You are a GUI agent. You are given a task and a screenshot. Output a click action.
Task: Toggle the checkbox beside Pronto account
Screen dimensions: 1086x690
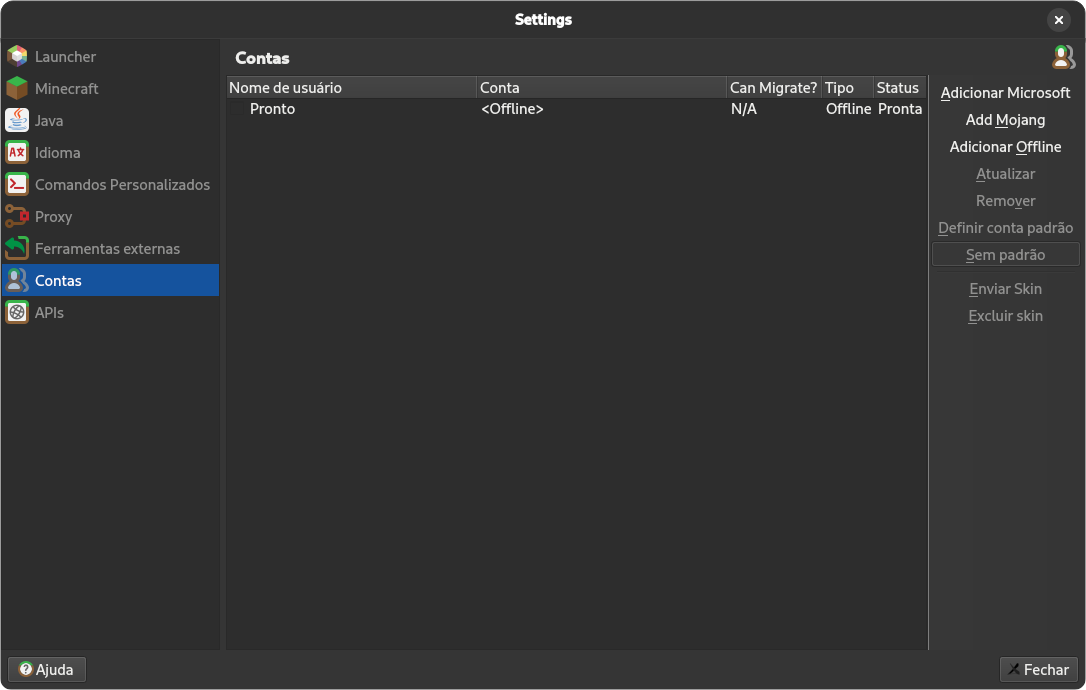(238, 109)
